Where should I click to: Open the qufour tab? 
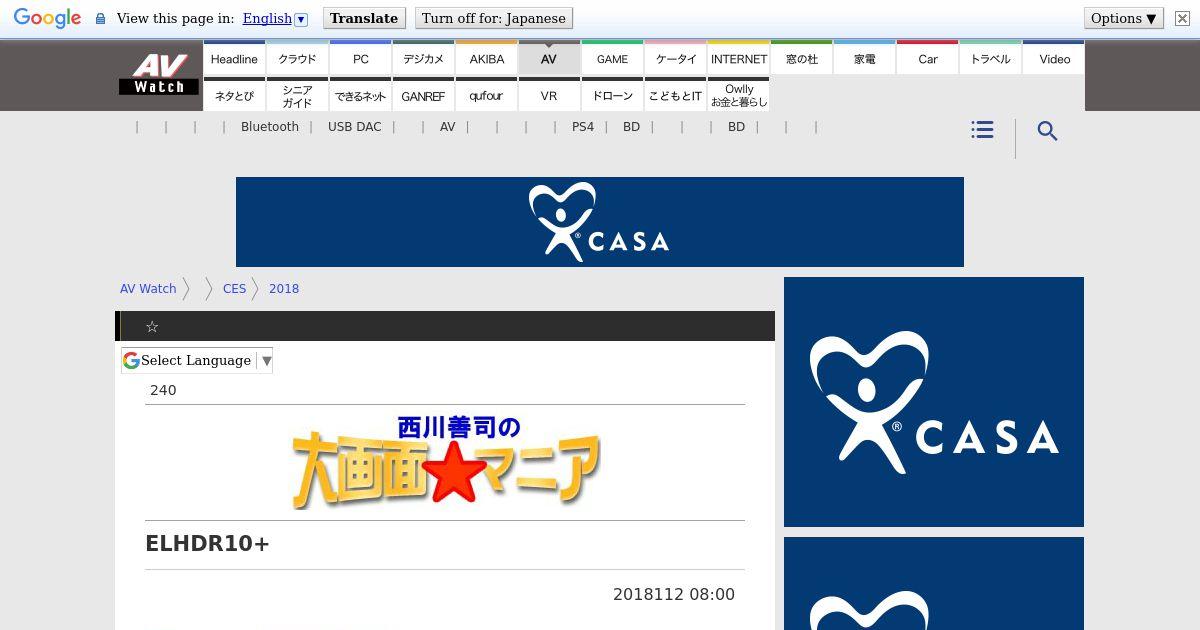pos(486,95)
